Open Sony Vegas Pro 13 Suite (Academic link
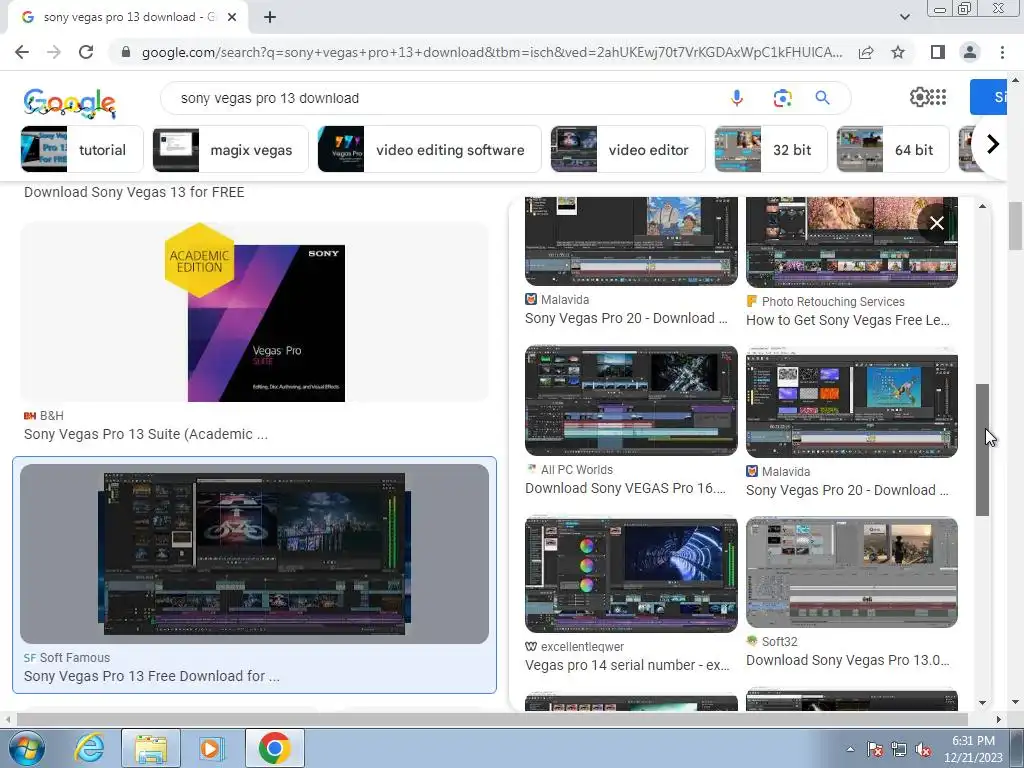The image size is (1024, 768). [x=146, y=434]
